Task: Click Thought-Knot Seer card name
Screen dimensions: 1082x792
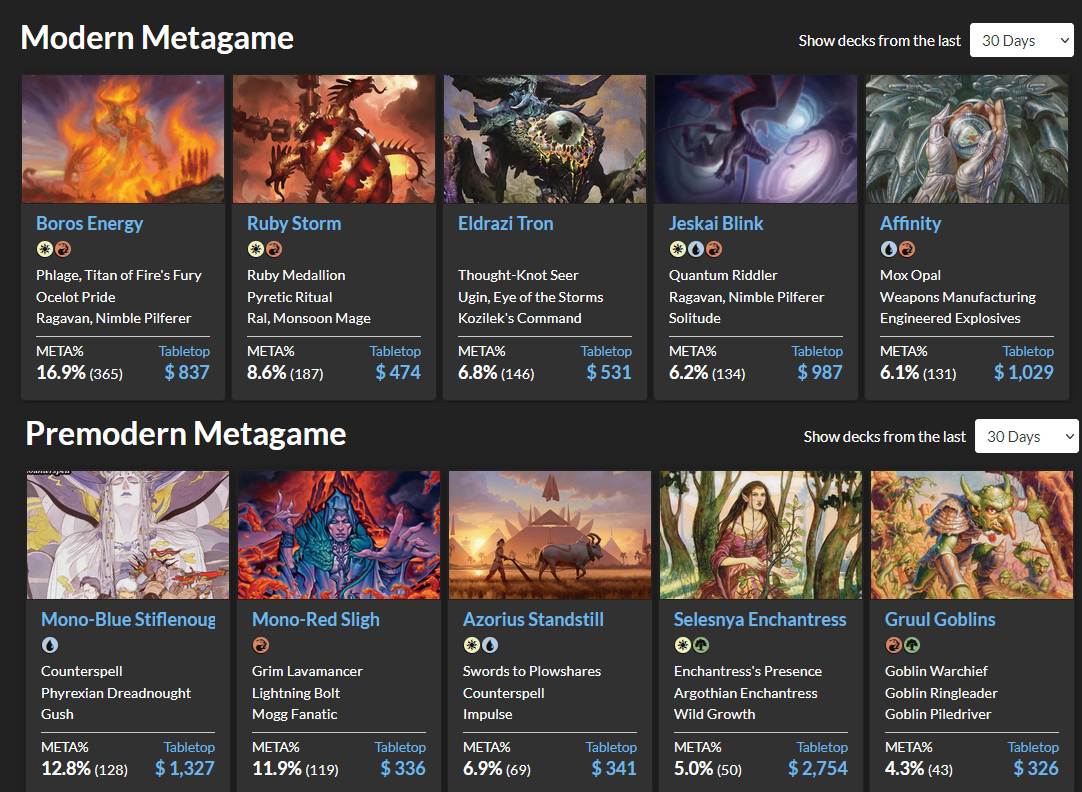Action: tap(518, 275)
